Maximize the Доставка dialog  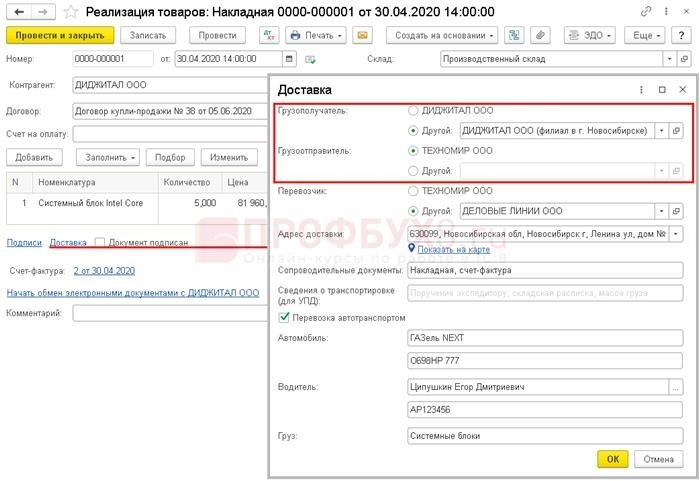tap(662, 90)
